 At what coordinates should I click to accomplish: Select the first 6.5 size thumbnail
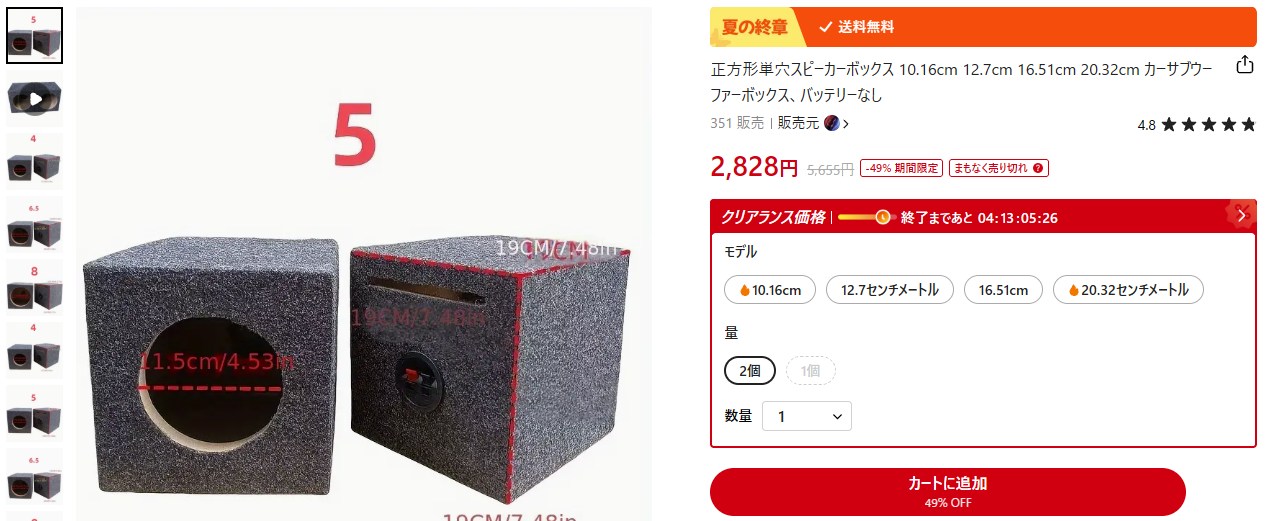coord(35,225)
